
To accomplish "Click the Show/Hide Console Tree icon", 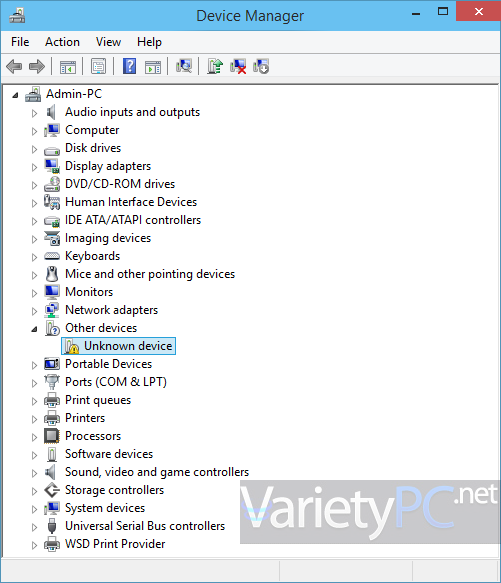I will pos(68,67).
